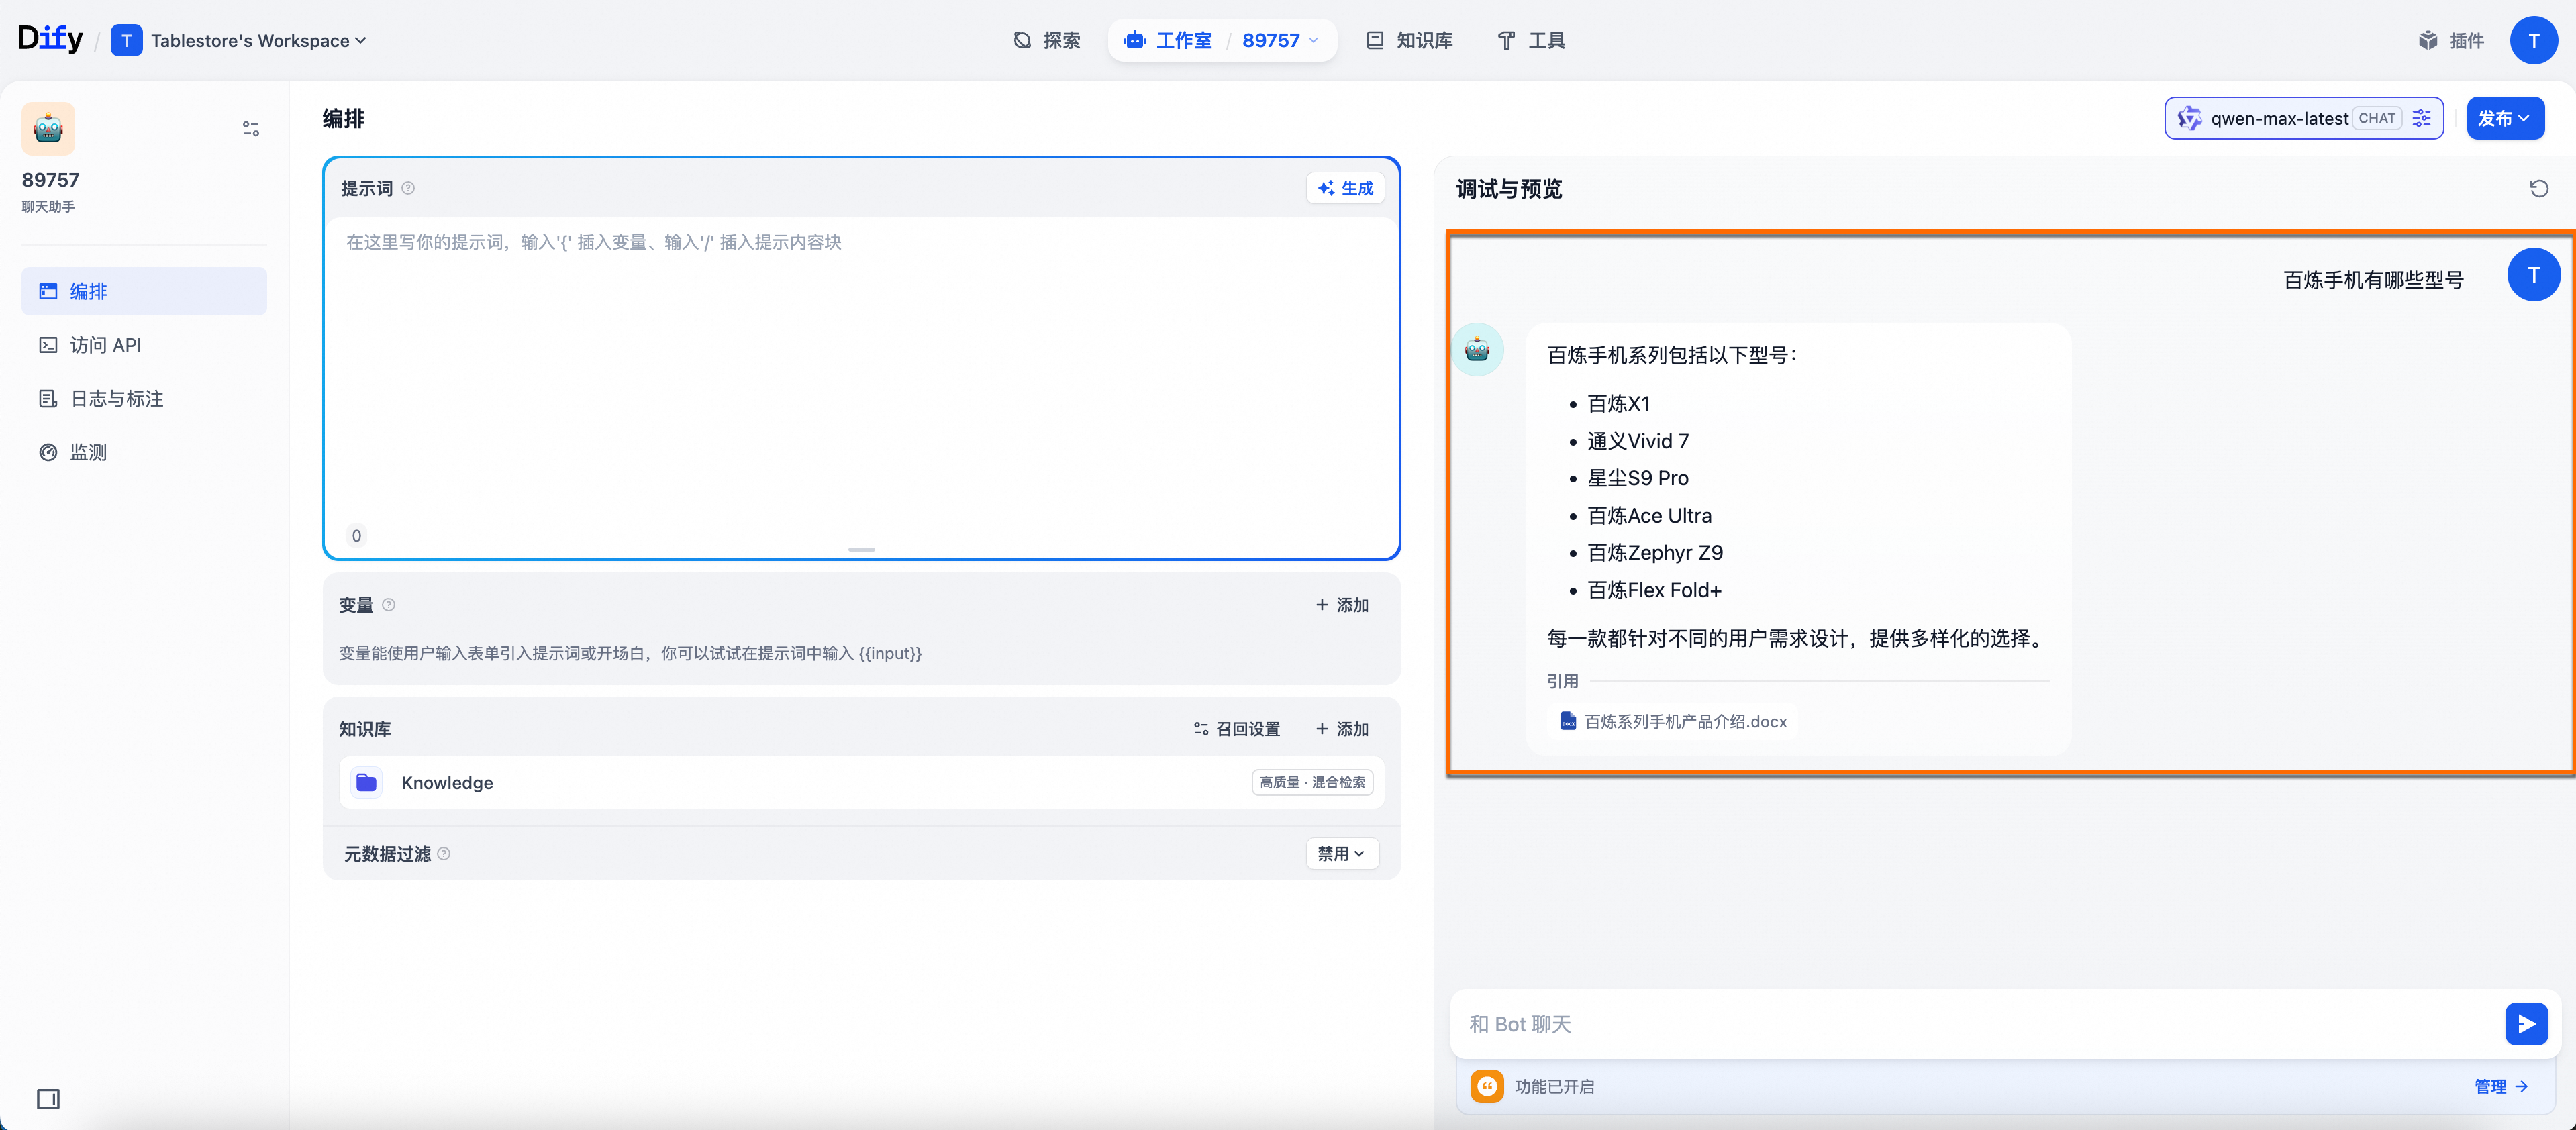Click the robot app icon in the sidebar

[48, 129]
